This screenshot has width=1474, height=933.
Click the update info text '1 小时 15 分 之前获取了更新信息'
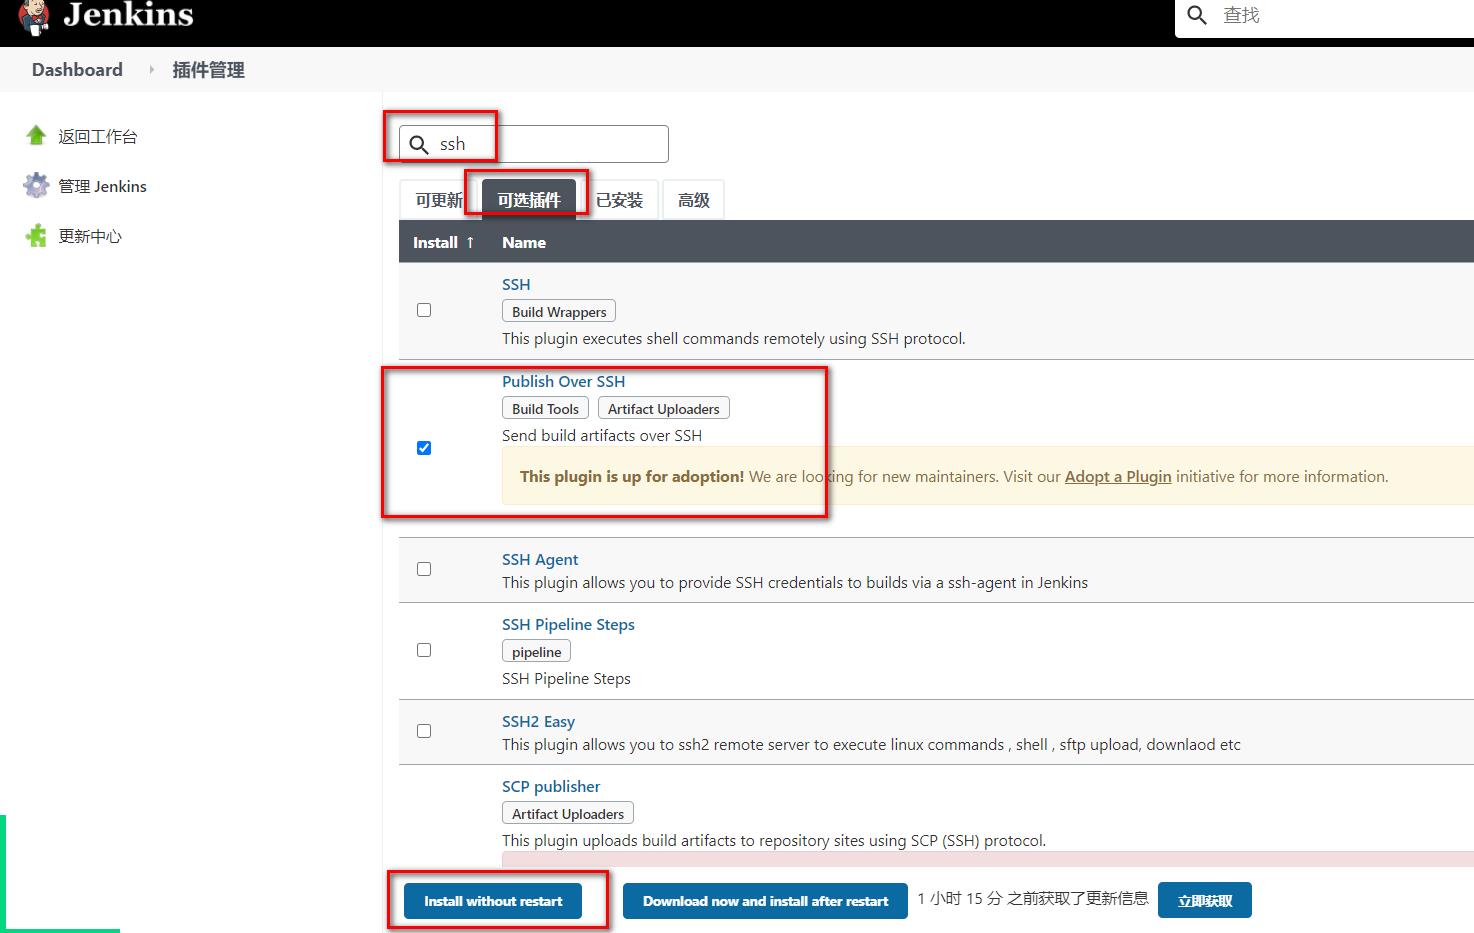1033,899
